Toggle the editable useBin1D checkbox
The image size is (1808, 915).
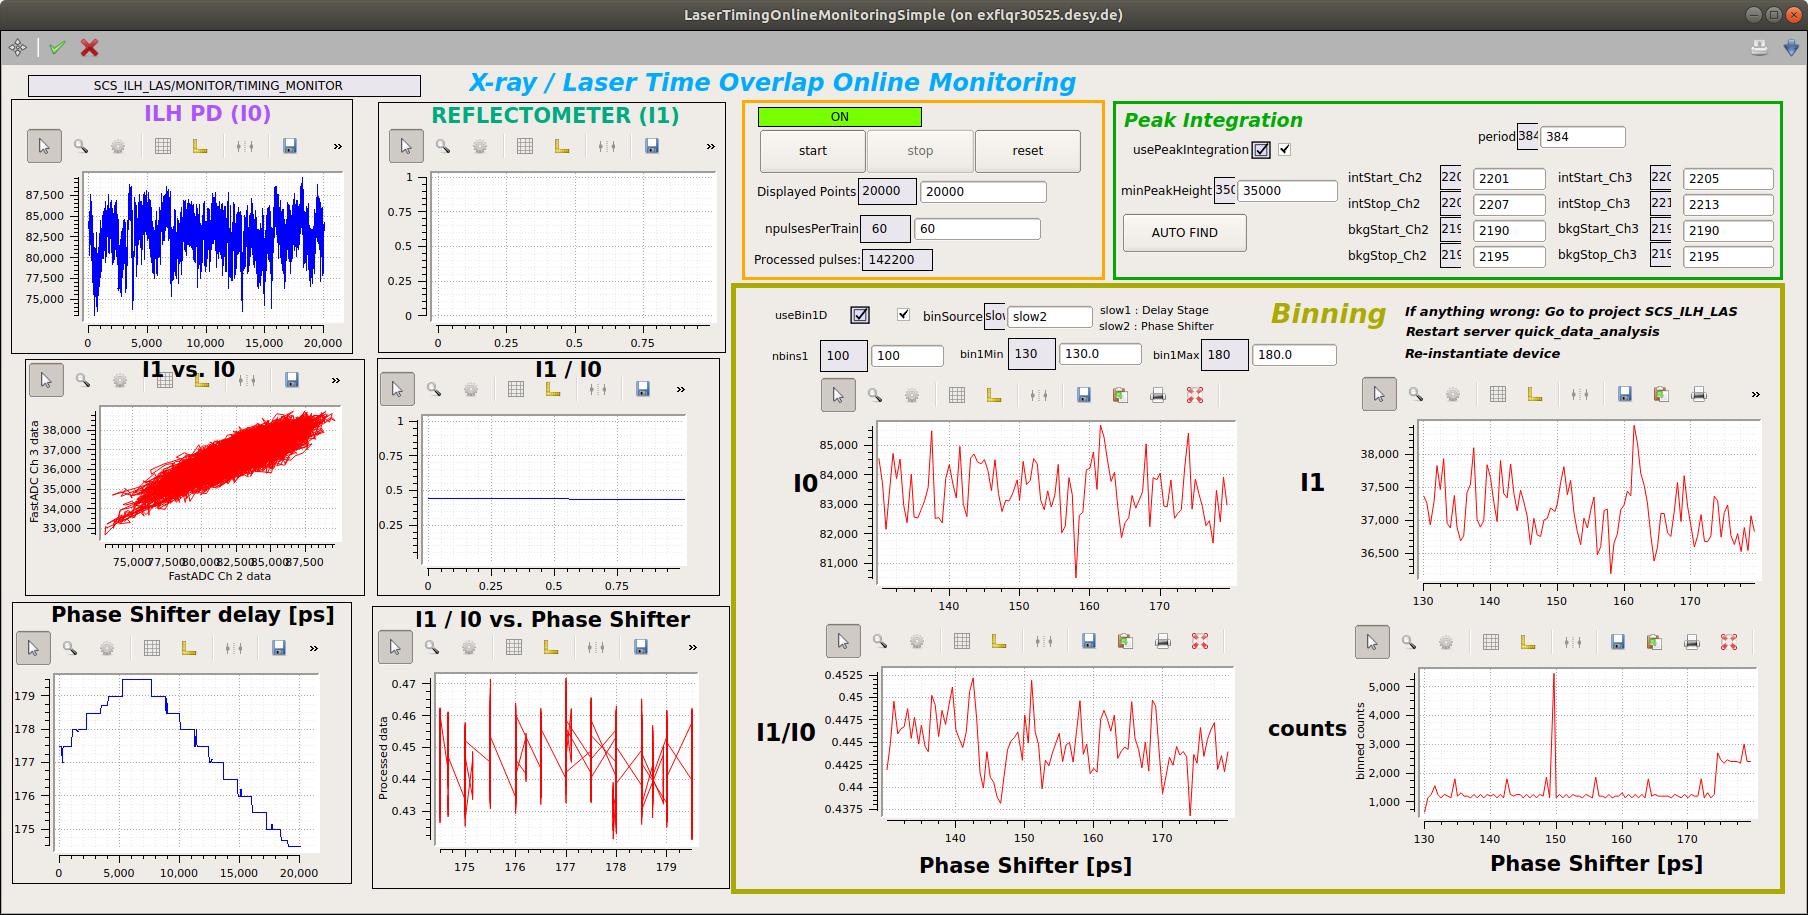click(904, 314)
